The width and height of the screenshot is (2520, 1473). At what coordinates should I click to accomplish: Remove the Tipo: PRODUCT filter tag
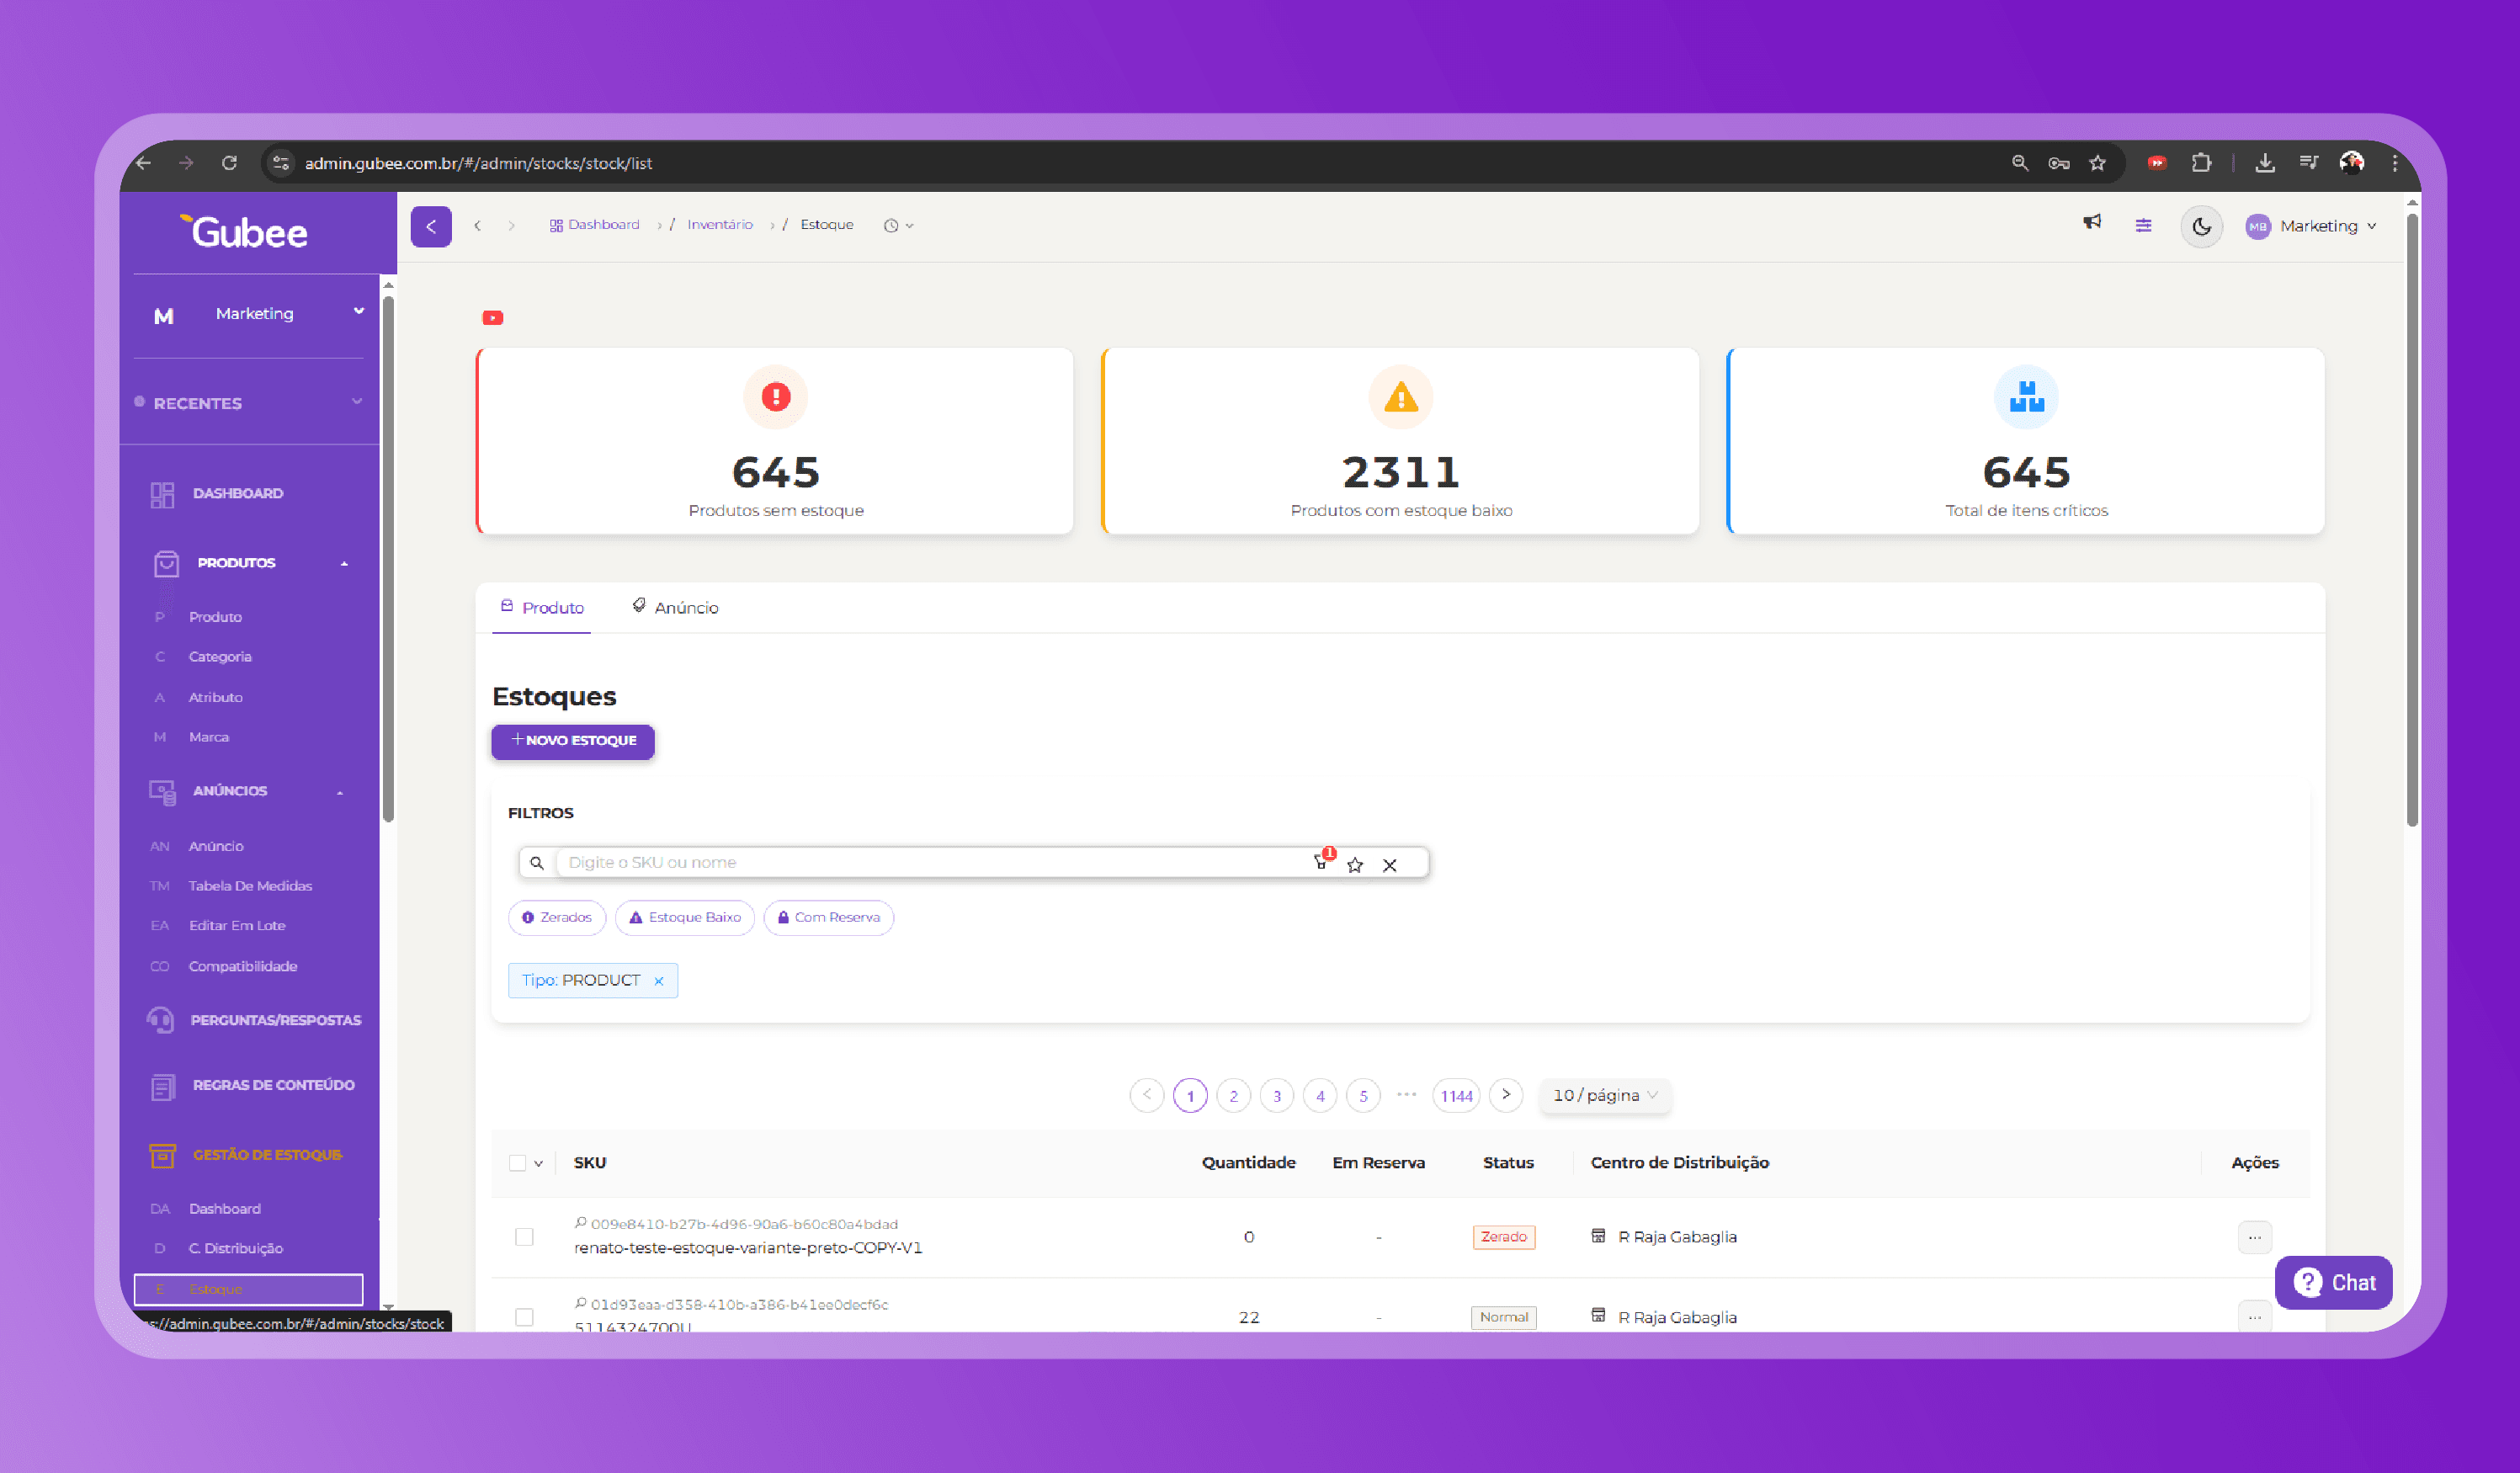tap(659, 981)
